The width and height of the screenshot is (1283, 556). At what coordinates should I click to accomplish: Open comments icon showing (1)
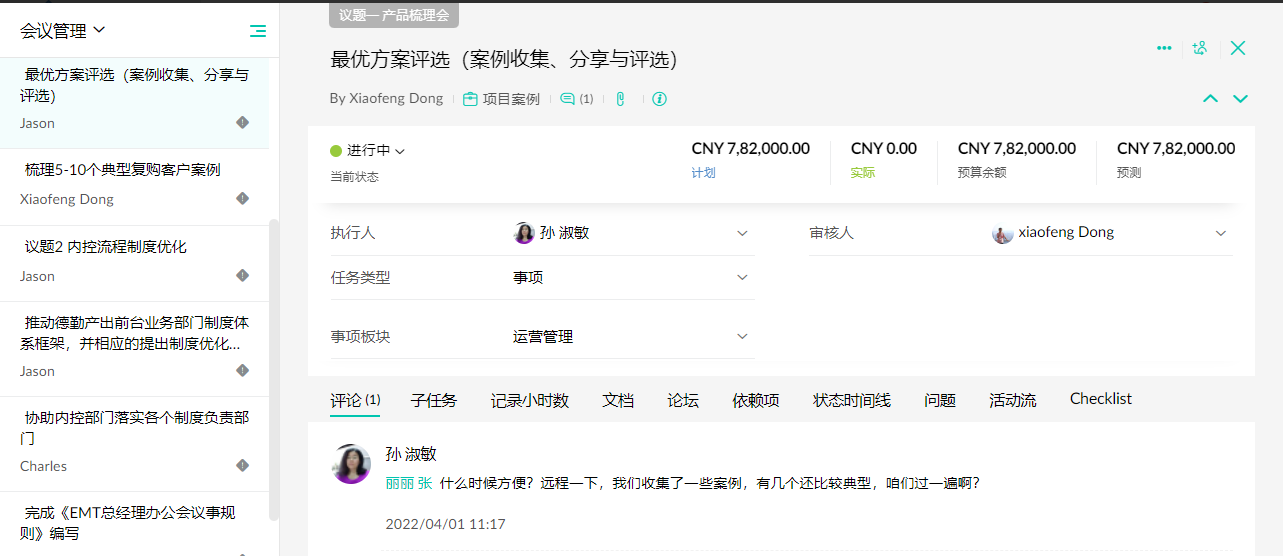click(576, 99)
